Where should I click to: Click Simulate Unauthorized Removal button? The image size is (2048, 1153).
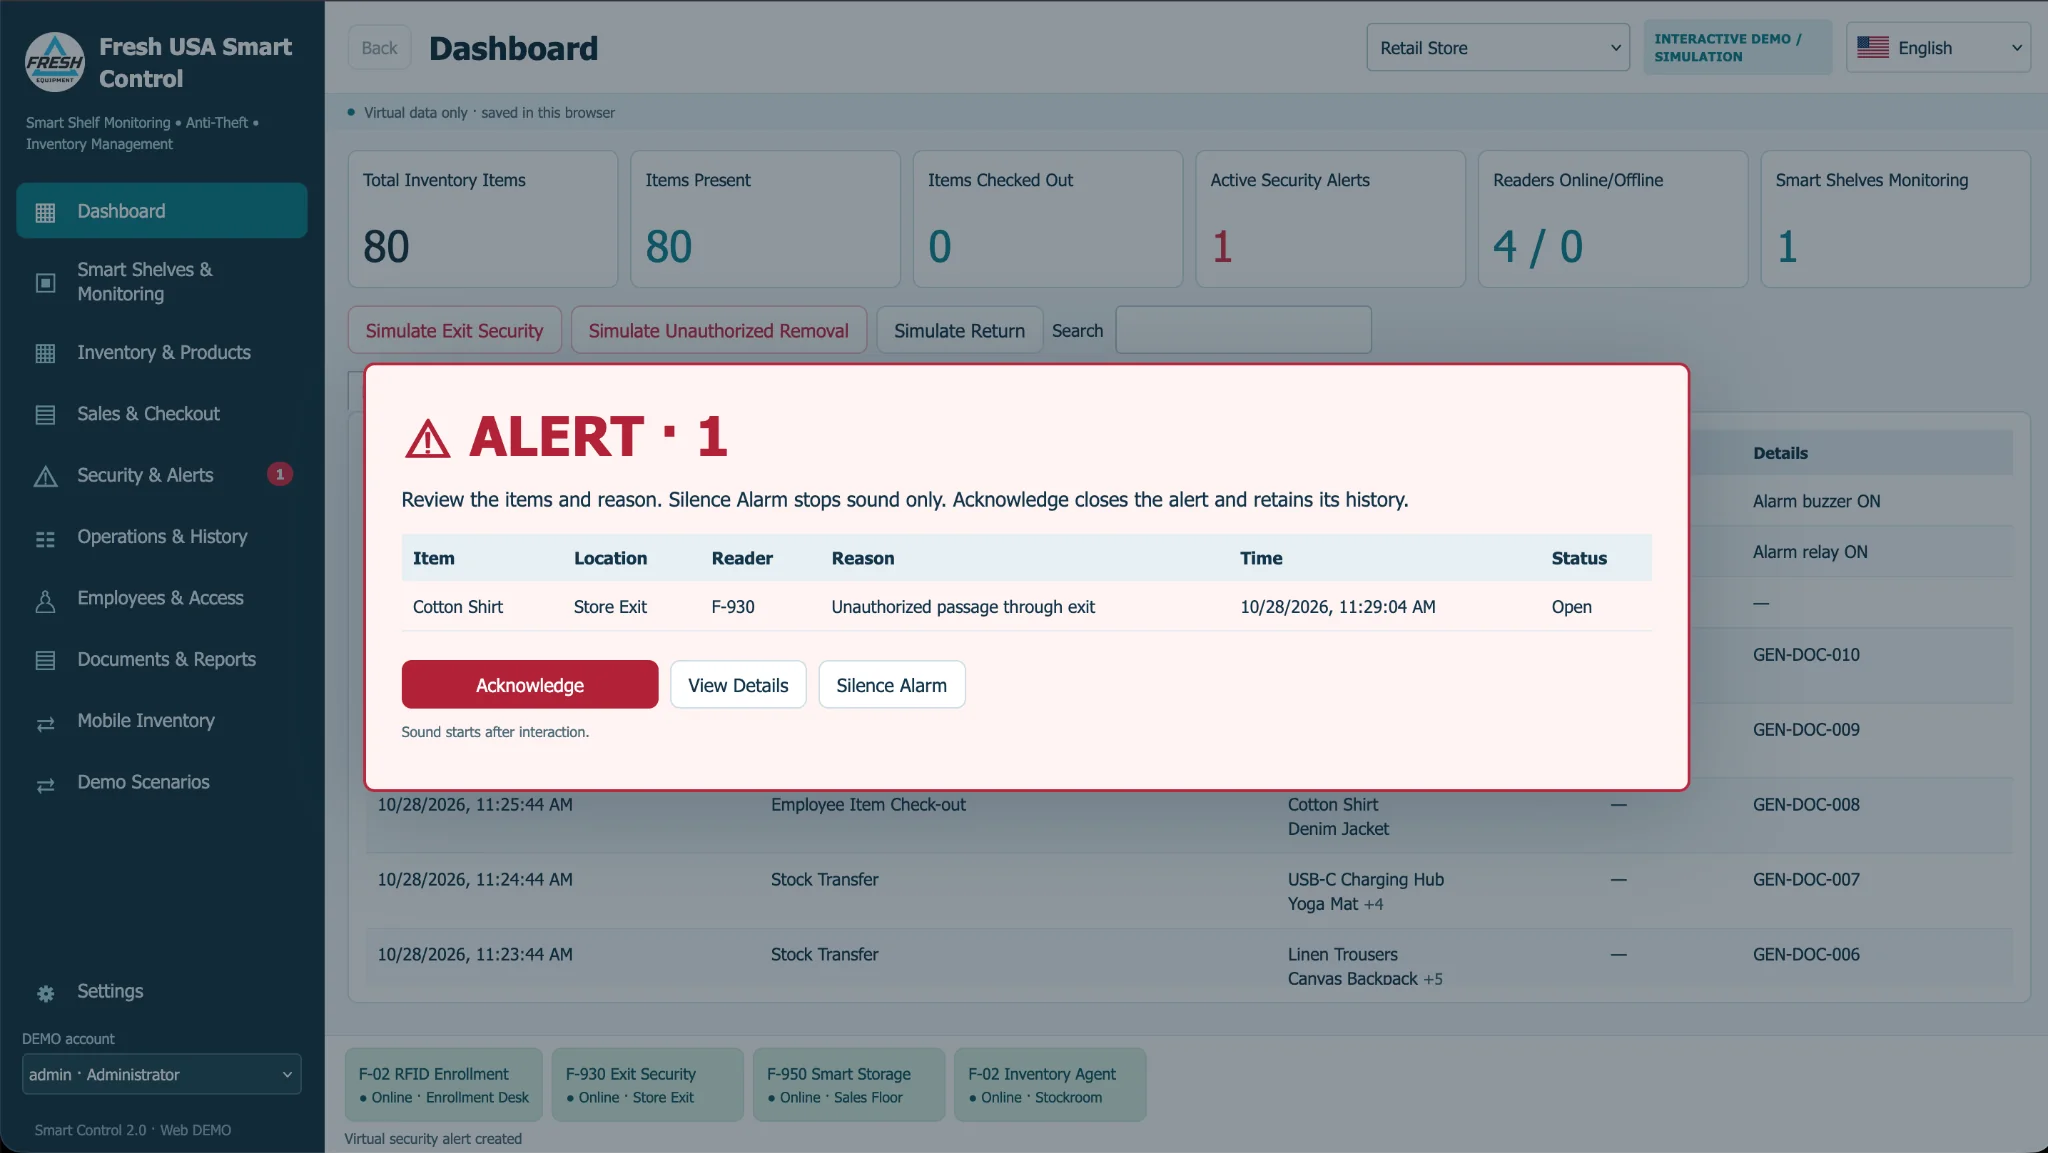click(x=718, y=330)
